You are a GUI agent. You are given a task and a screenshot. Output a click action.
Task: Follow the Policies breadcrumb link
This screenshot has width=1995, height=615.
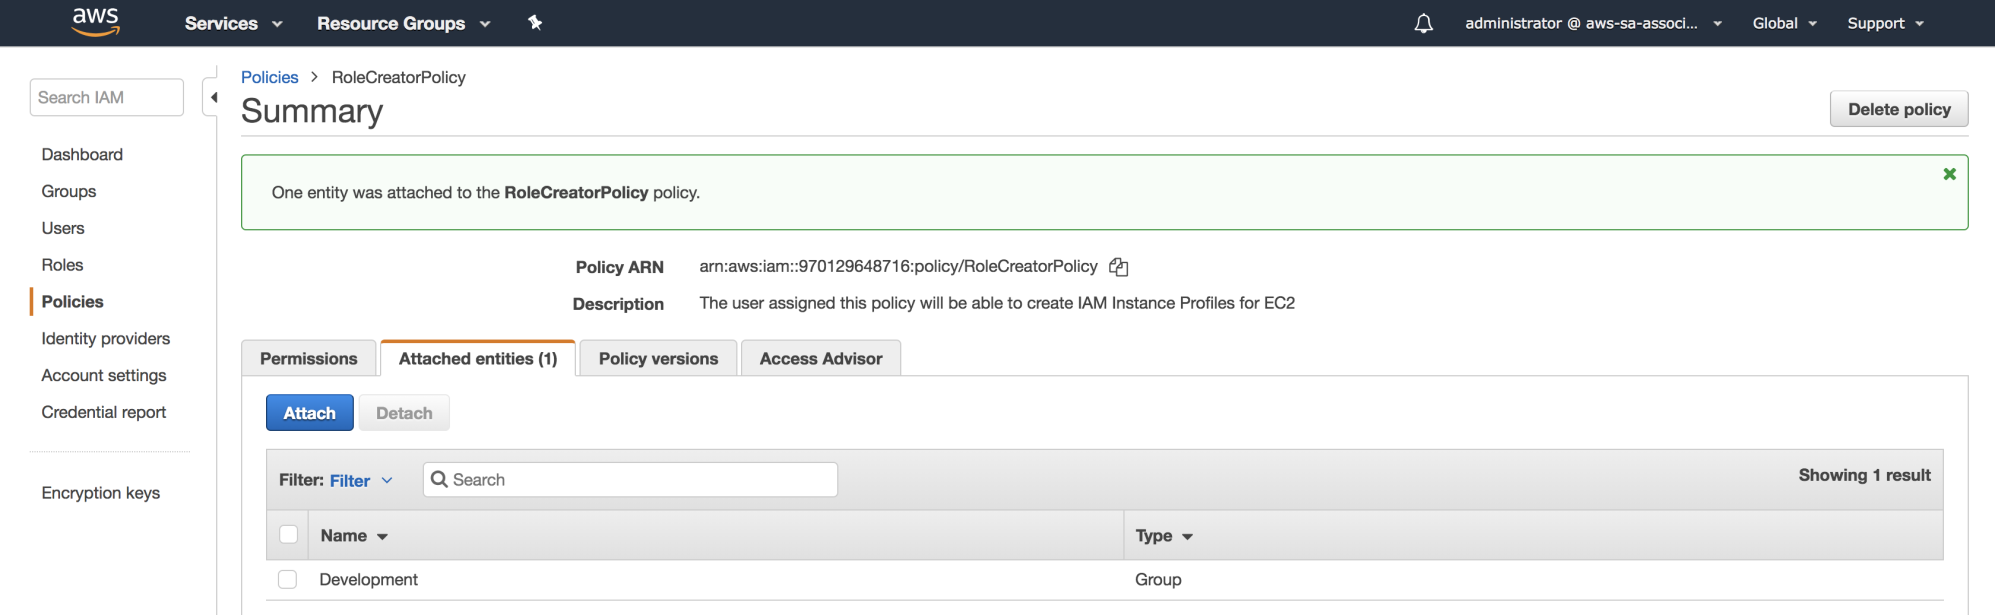[x=270, y=77]
